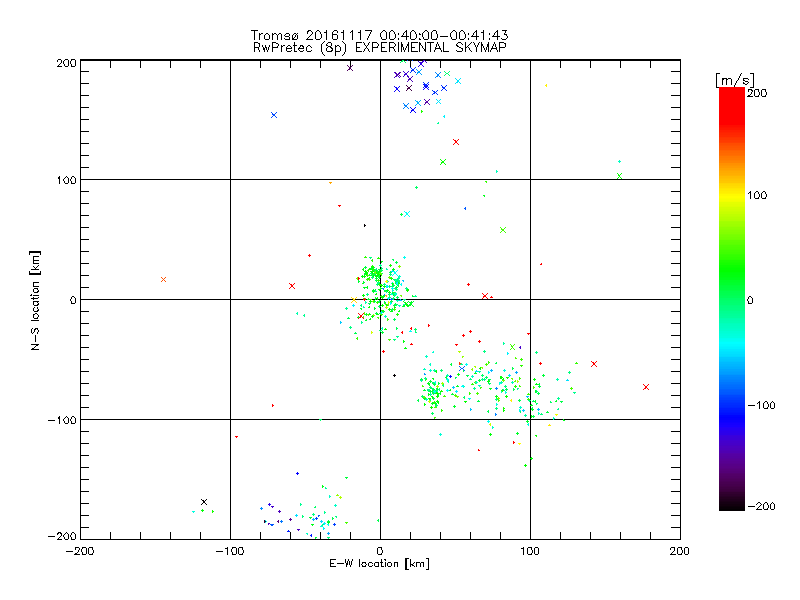Click the N-S axis '100' tick label

(66, 180)
